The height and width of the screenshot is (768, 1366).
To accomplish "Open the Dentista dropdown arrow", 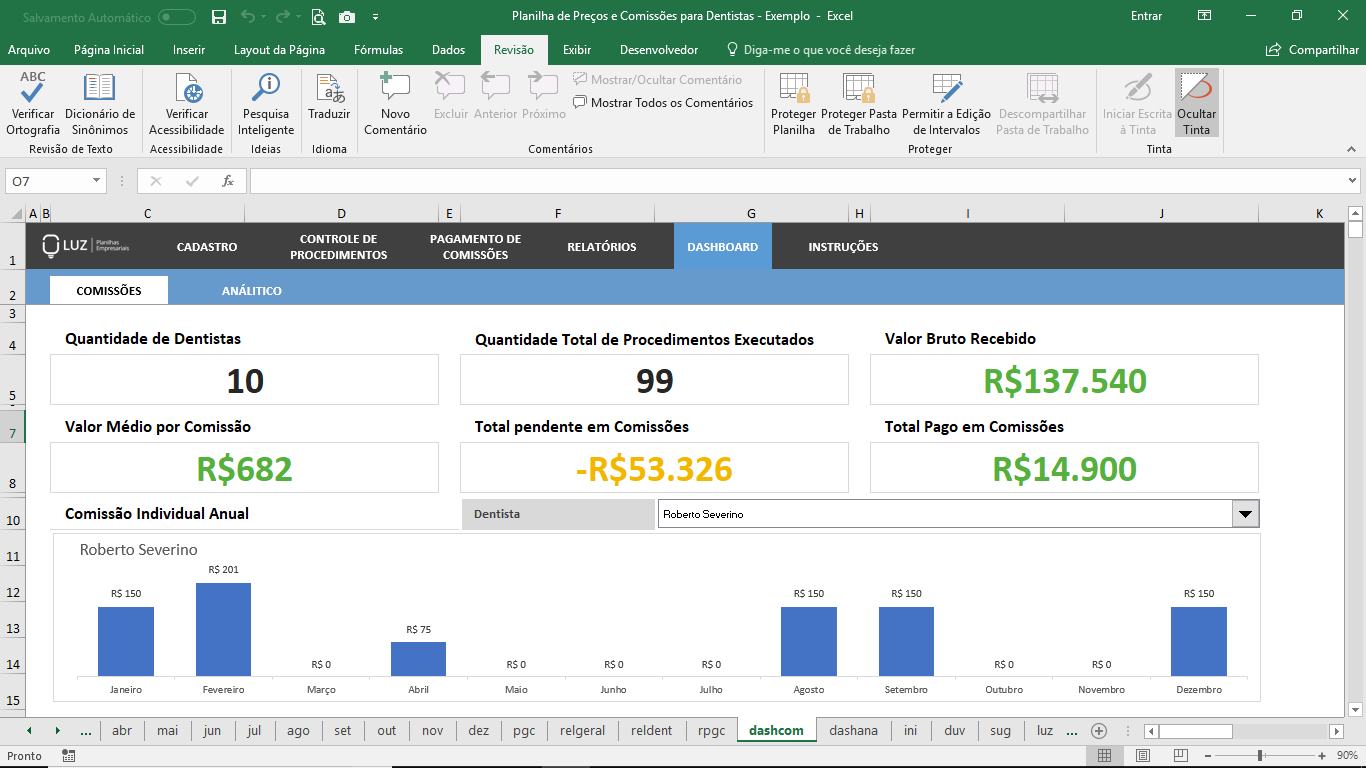I will click(1245, 514).
